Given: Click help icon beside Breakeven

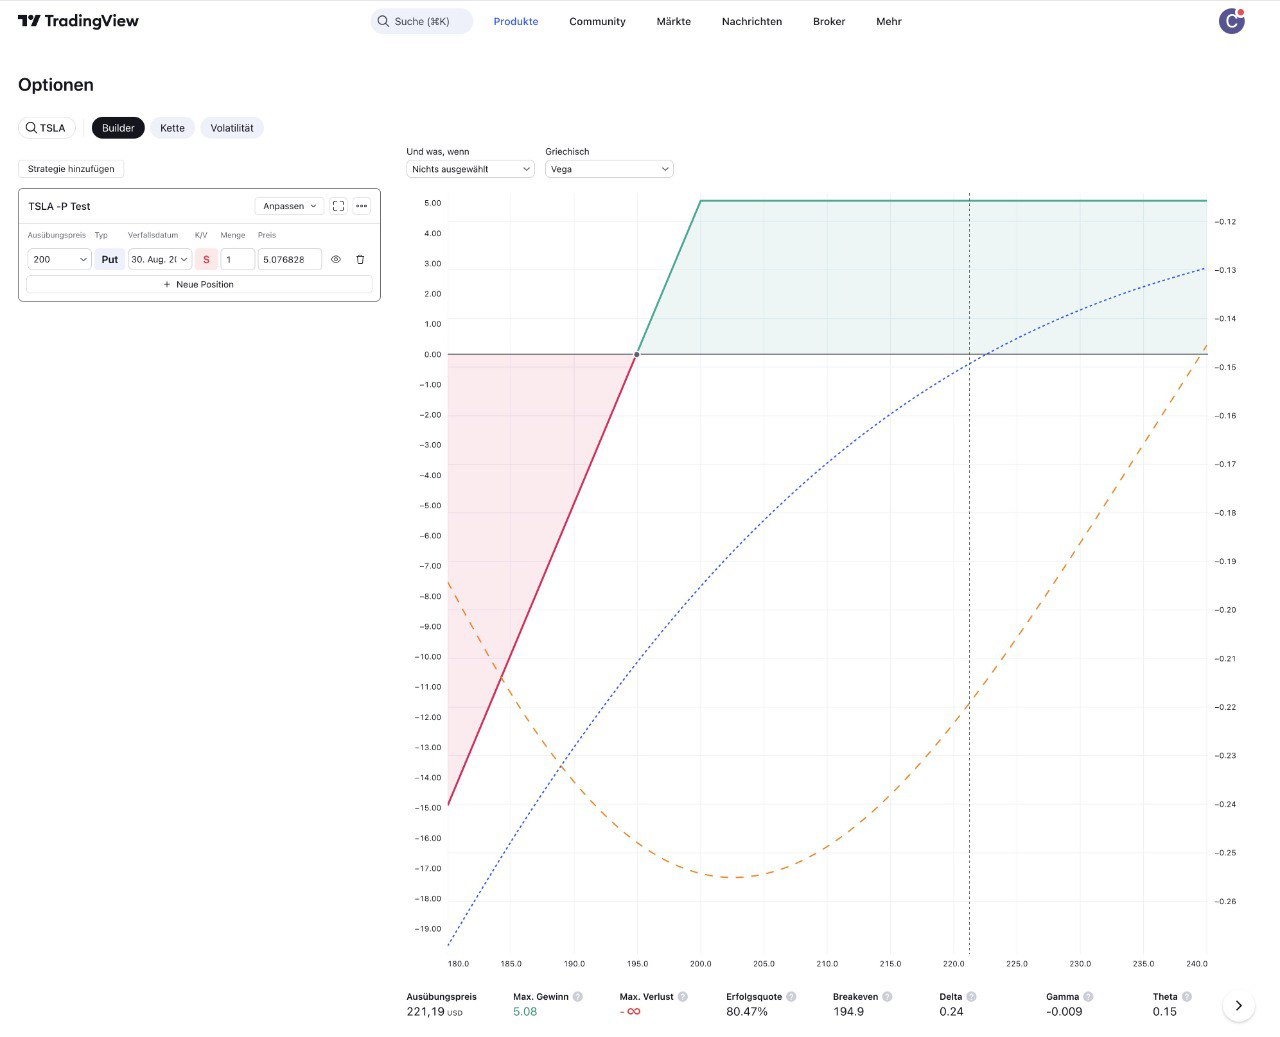Looking at the screenshot, I should (x=887, y=997).
